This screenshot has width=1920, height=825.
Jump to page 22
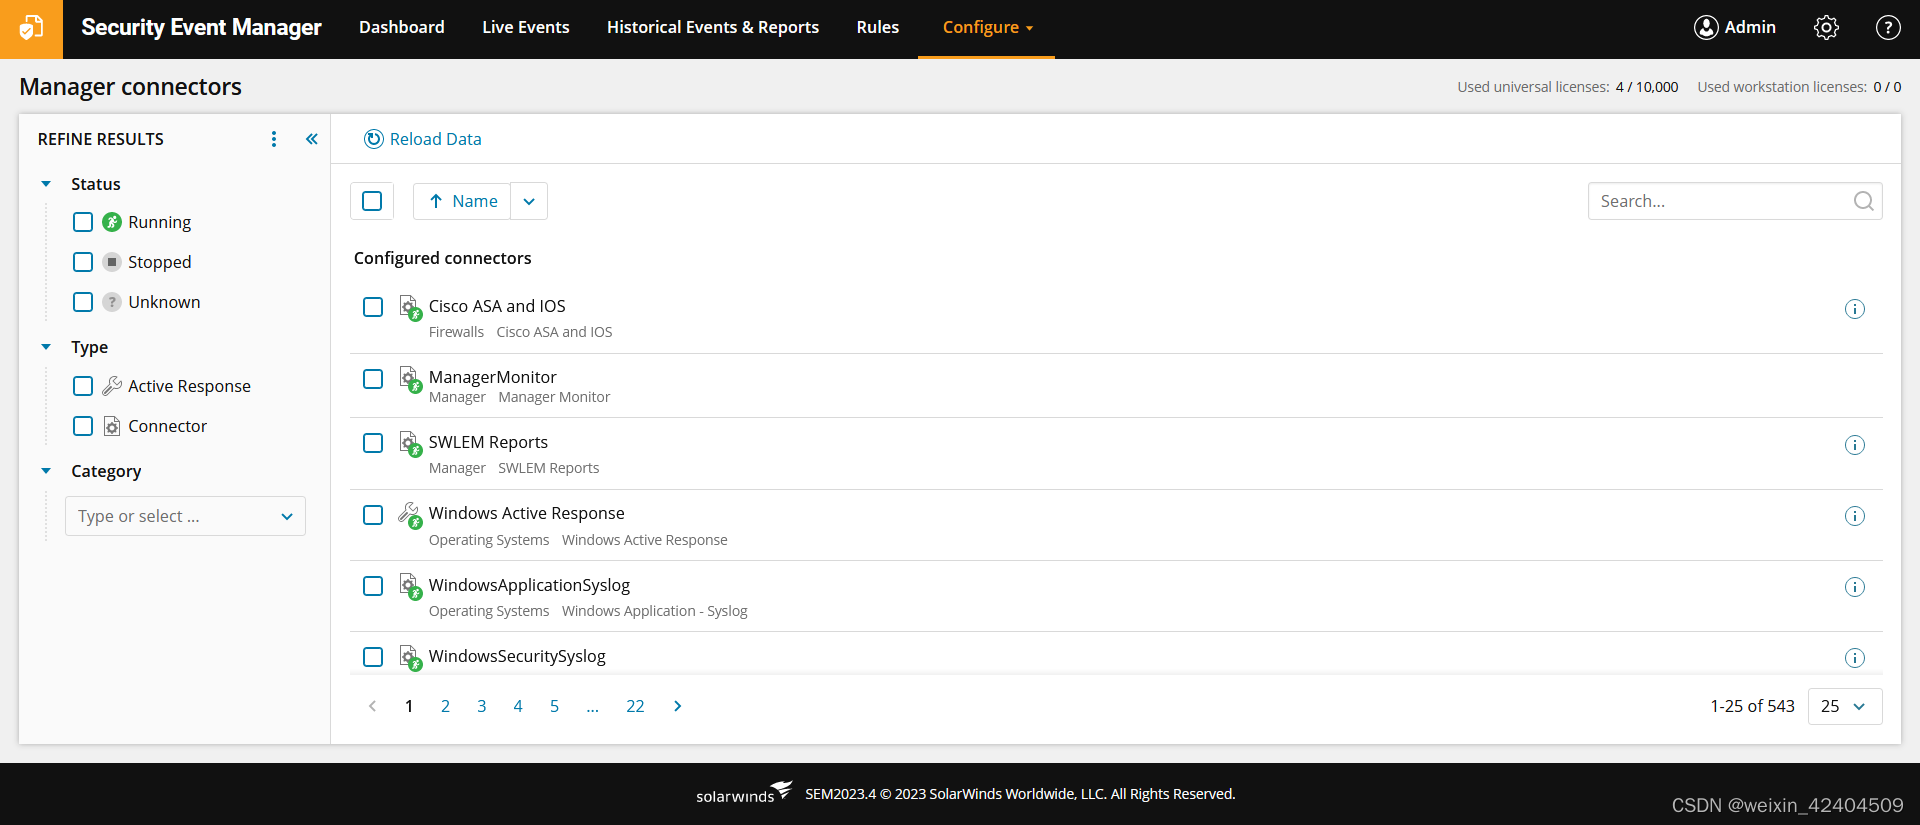(635, 706)
